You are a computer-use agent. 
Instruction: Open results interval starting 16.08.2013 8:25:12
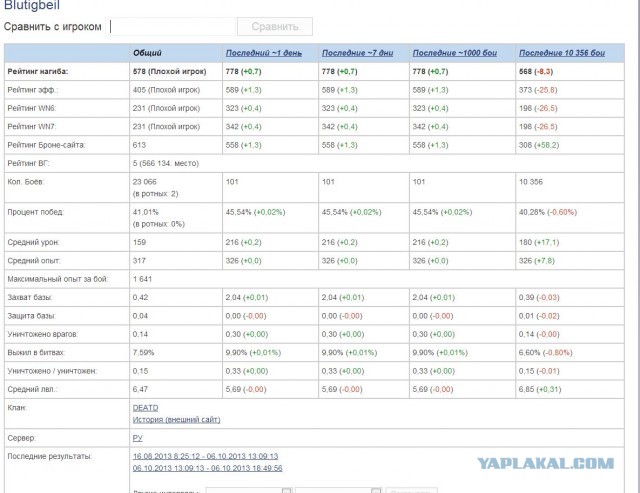pos(205,456)
